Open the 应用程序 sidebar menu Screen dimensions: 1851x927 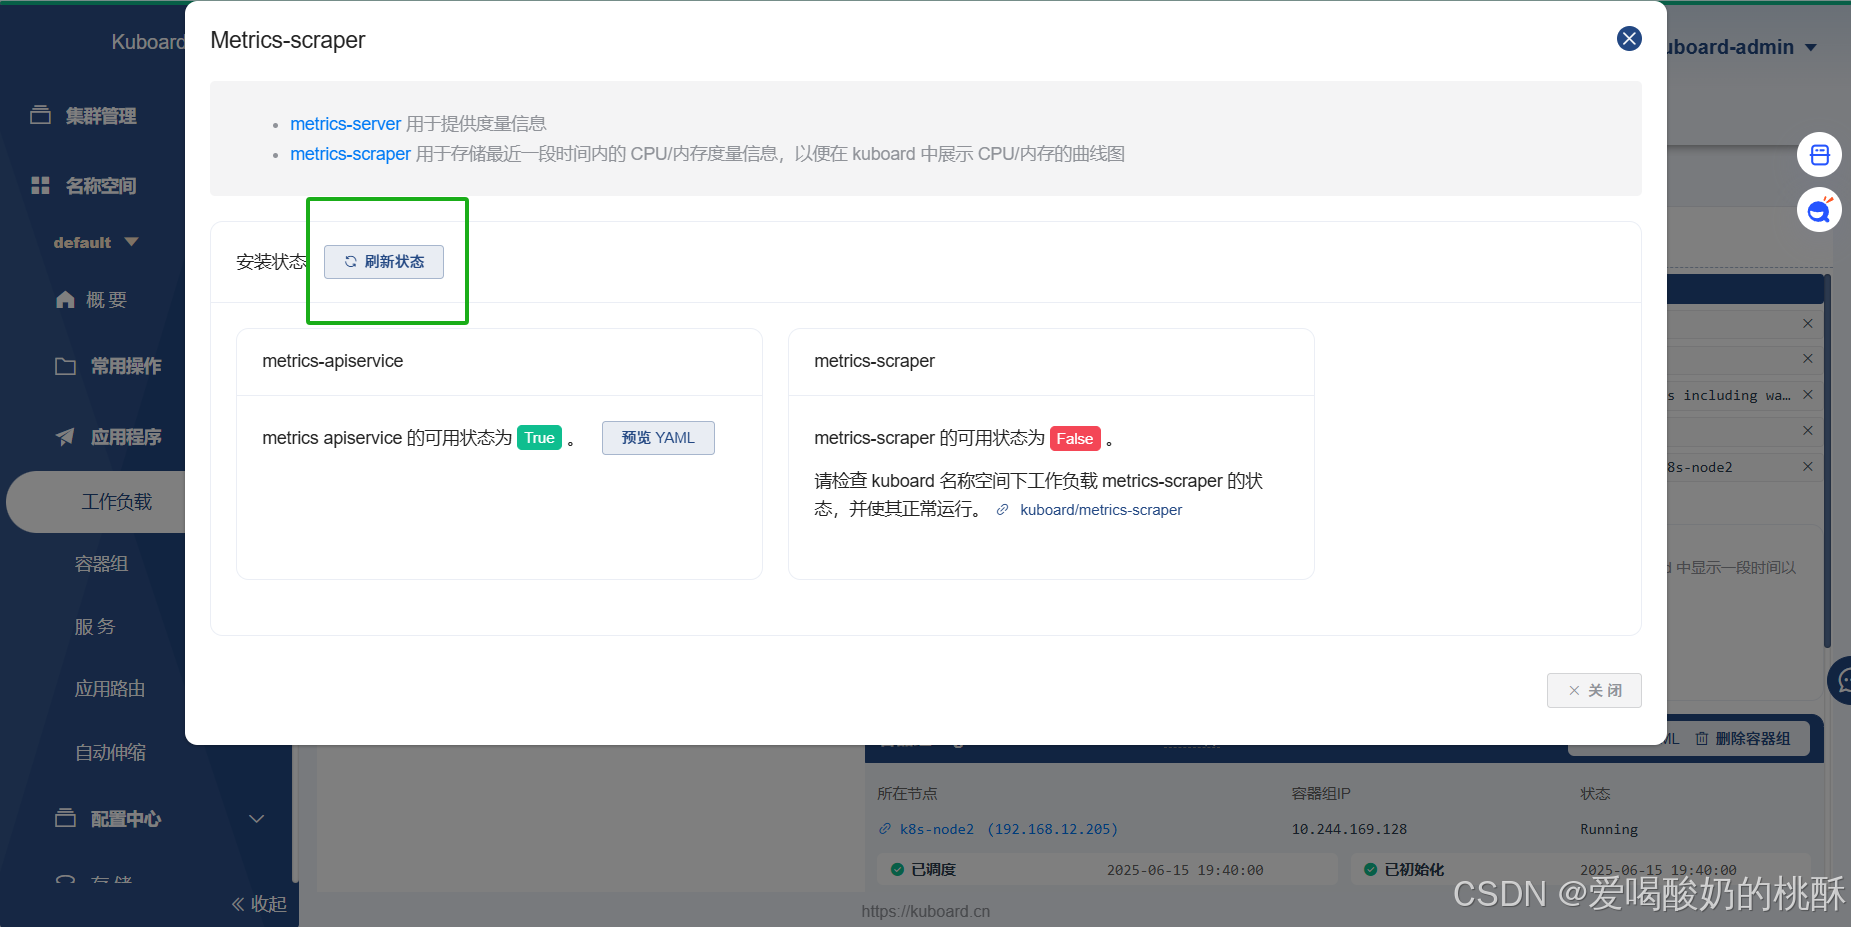126,437
